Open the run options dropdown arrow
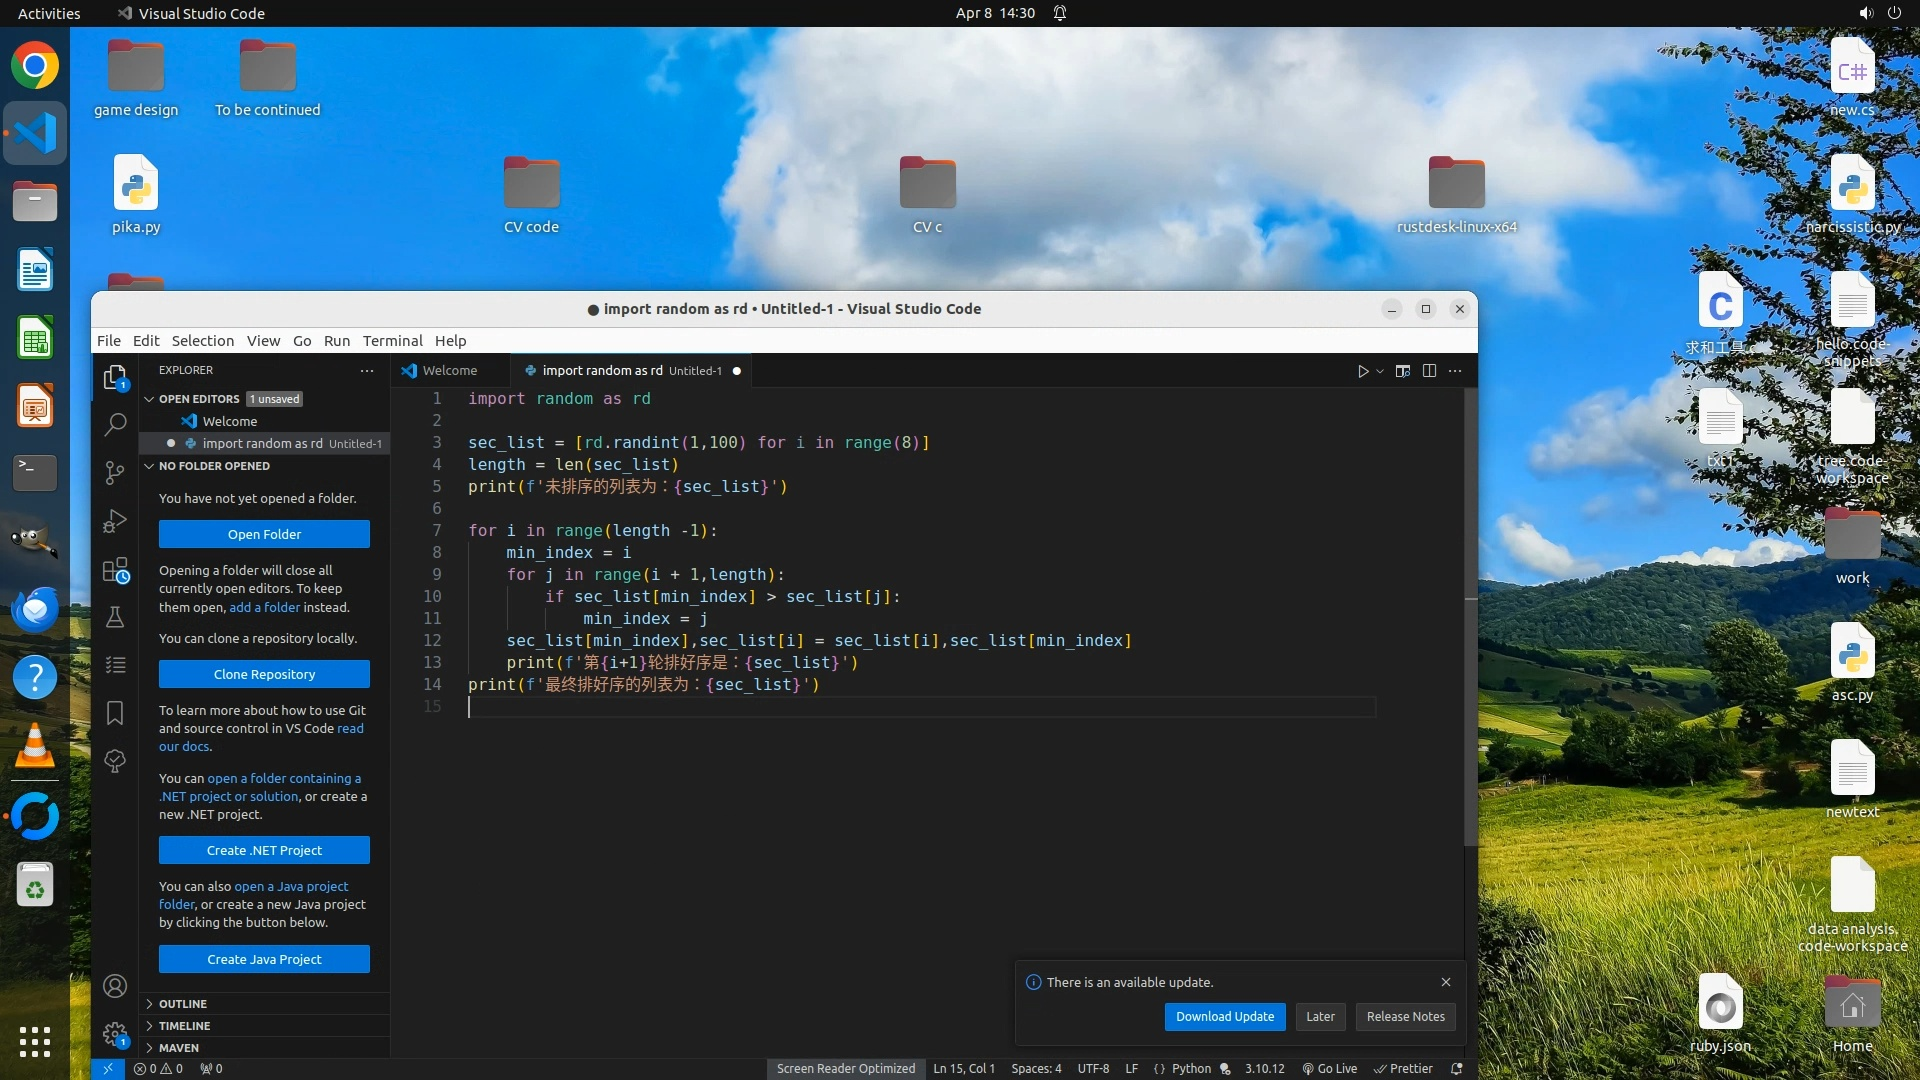The height and width of the screenshot is (1080, 1920). [x=1380, y=371]
